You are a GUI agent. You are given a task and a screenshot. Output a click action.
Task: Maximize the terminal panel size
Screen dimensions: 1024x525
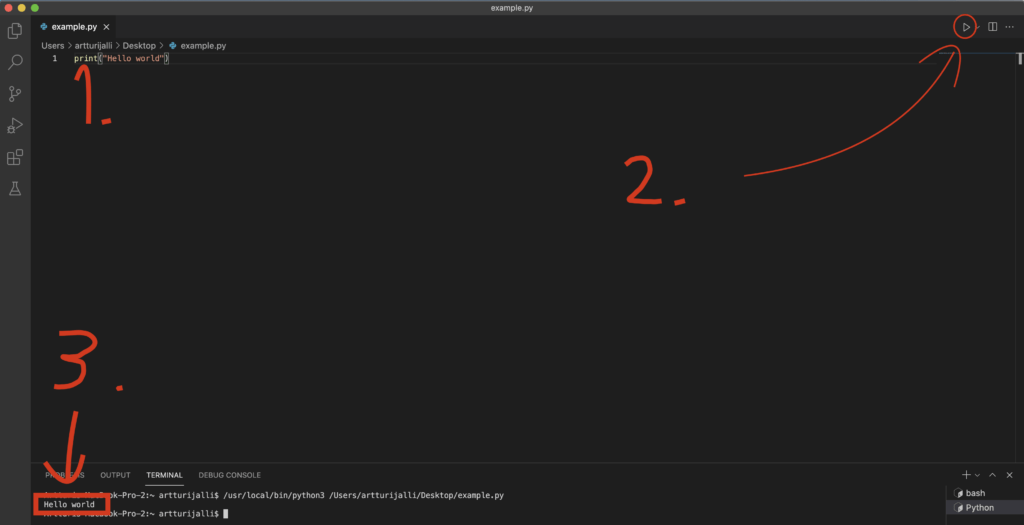tap(992, 475)
